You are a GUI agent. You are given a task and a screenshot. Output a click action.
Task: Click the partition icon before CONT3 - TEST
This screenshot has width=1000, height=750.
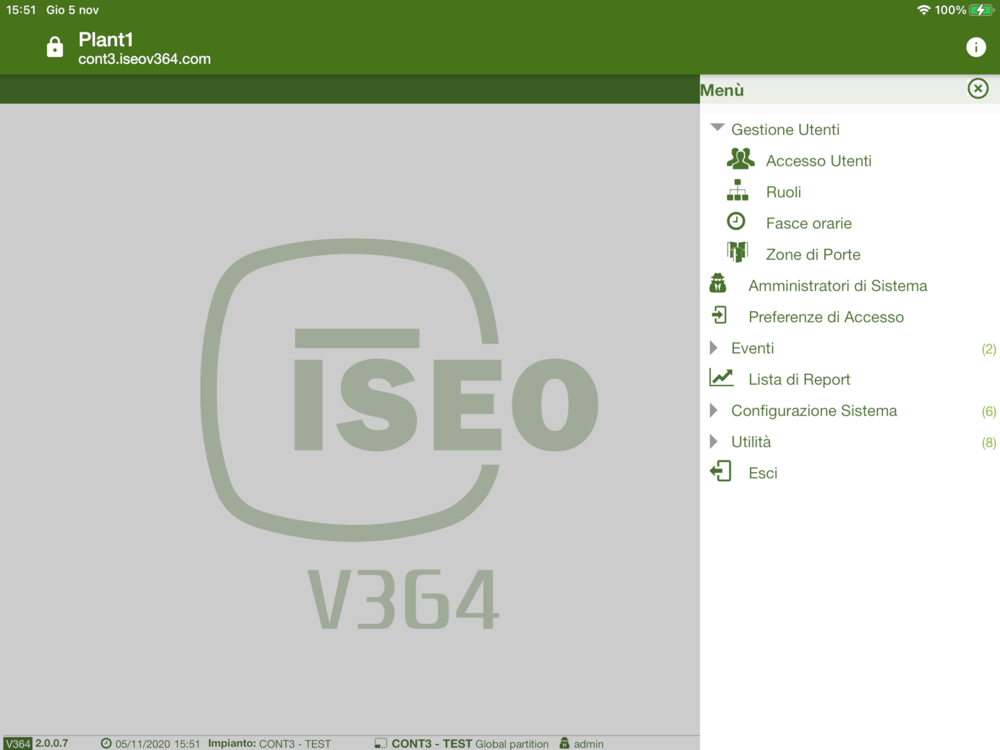[381, 743]
